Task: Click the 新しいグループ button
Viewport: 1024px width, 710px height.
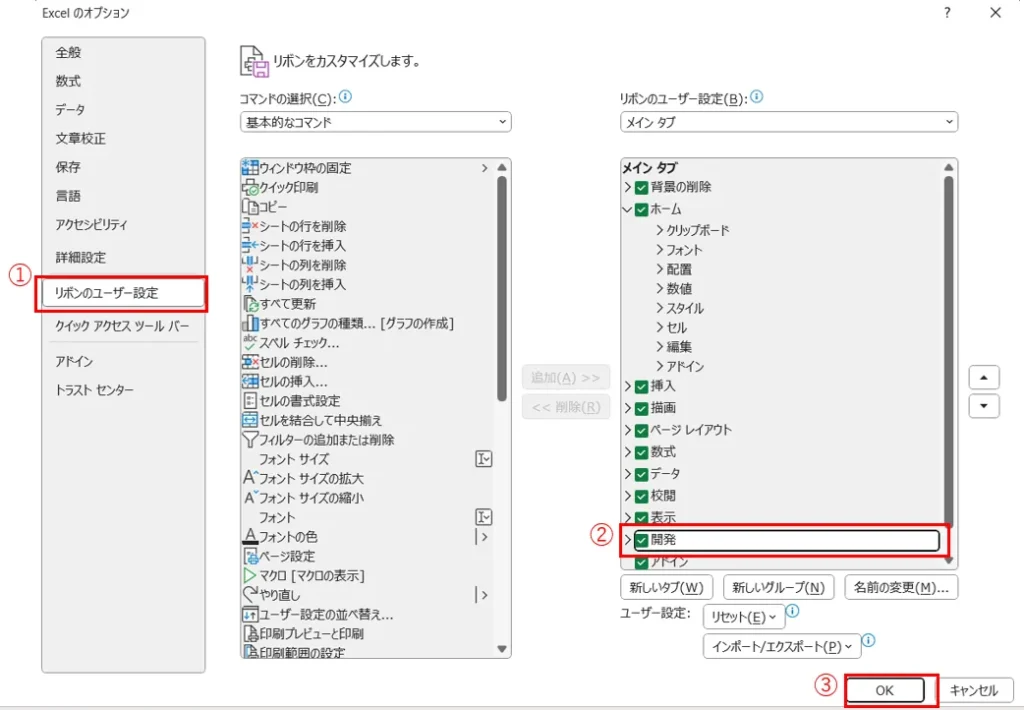Action: pos(778,587)
